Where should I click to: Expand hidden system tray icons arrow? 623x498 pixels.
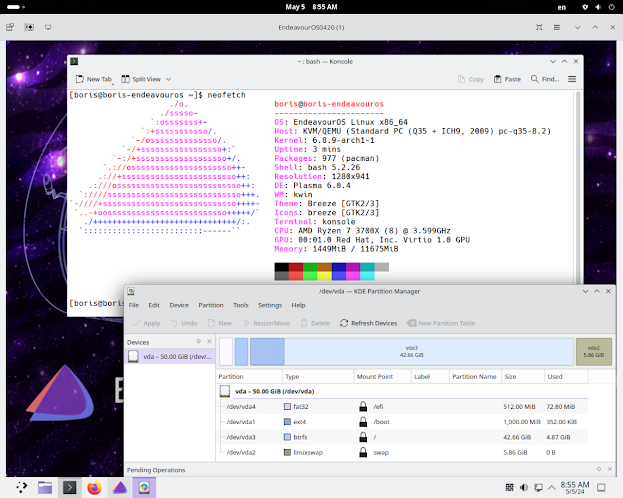point(551,487)
